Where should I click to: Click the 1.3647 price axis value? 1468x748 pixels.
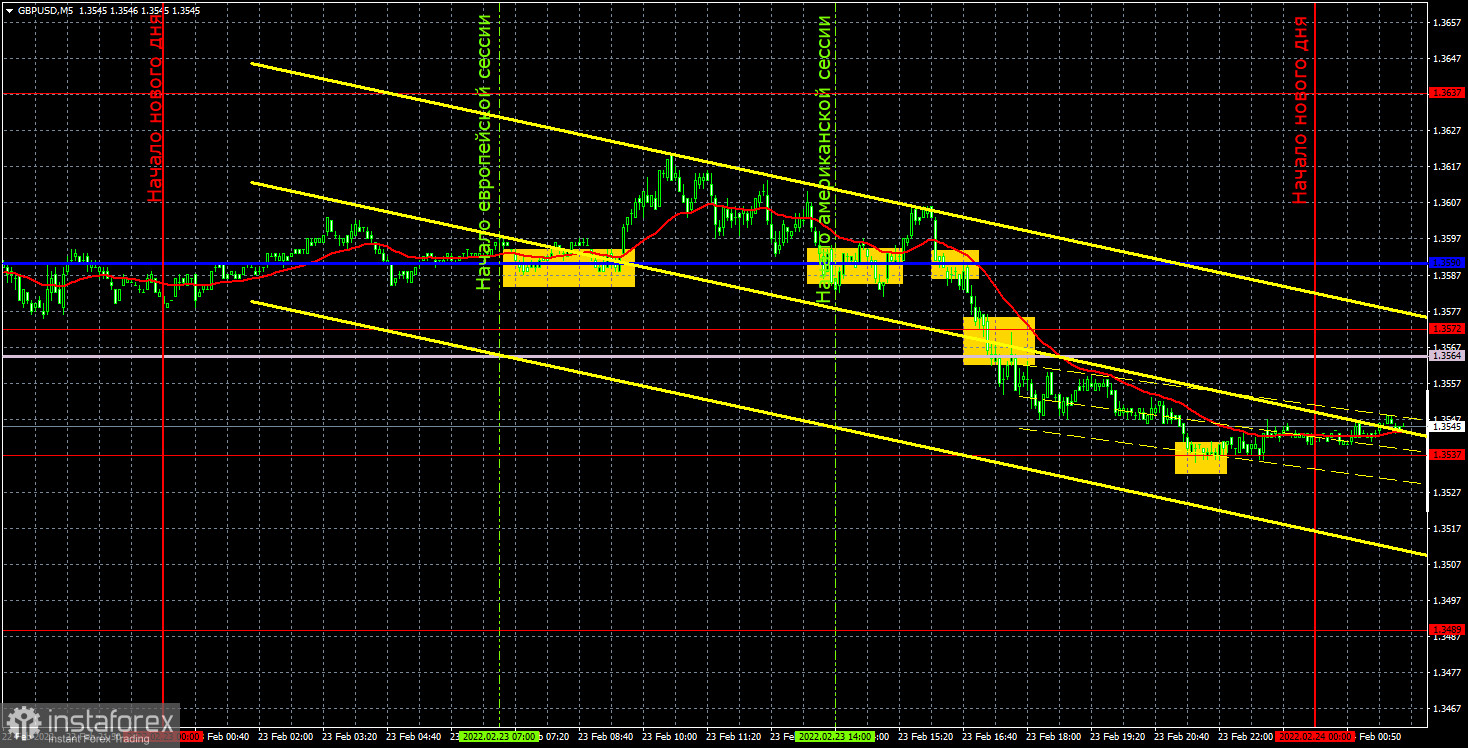(x=1447, y=58)
